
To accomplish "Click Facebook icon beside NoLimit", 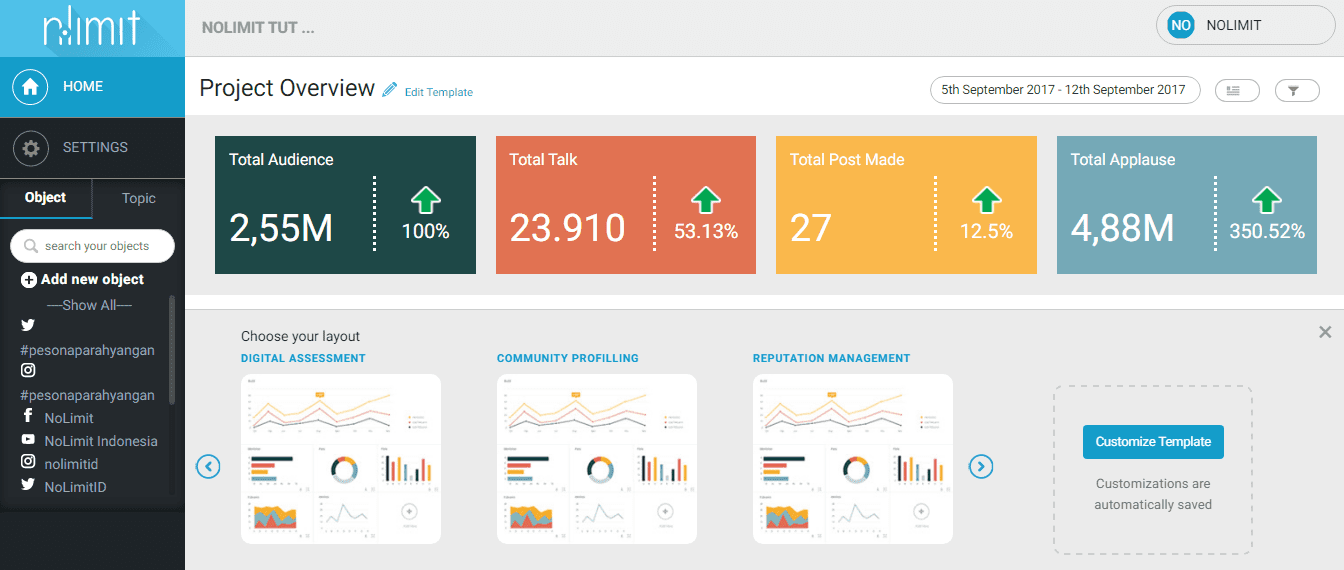I will (x=28, y=417).
